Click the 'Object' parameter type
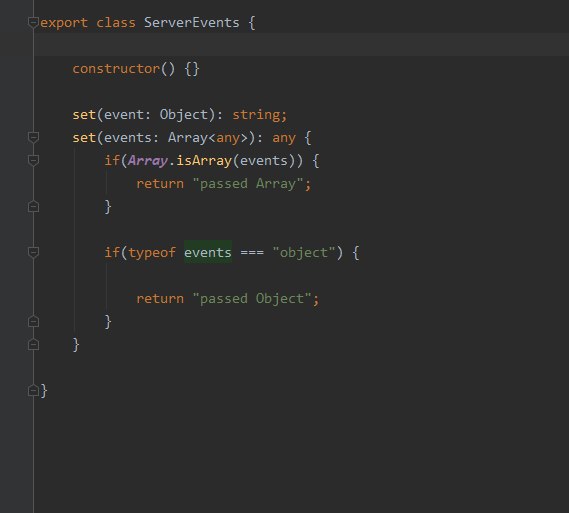 click(x=184, y=115)
